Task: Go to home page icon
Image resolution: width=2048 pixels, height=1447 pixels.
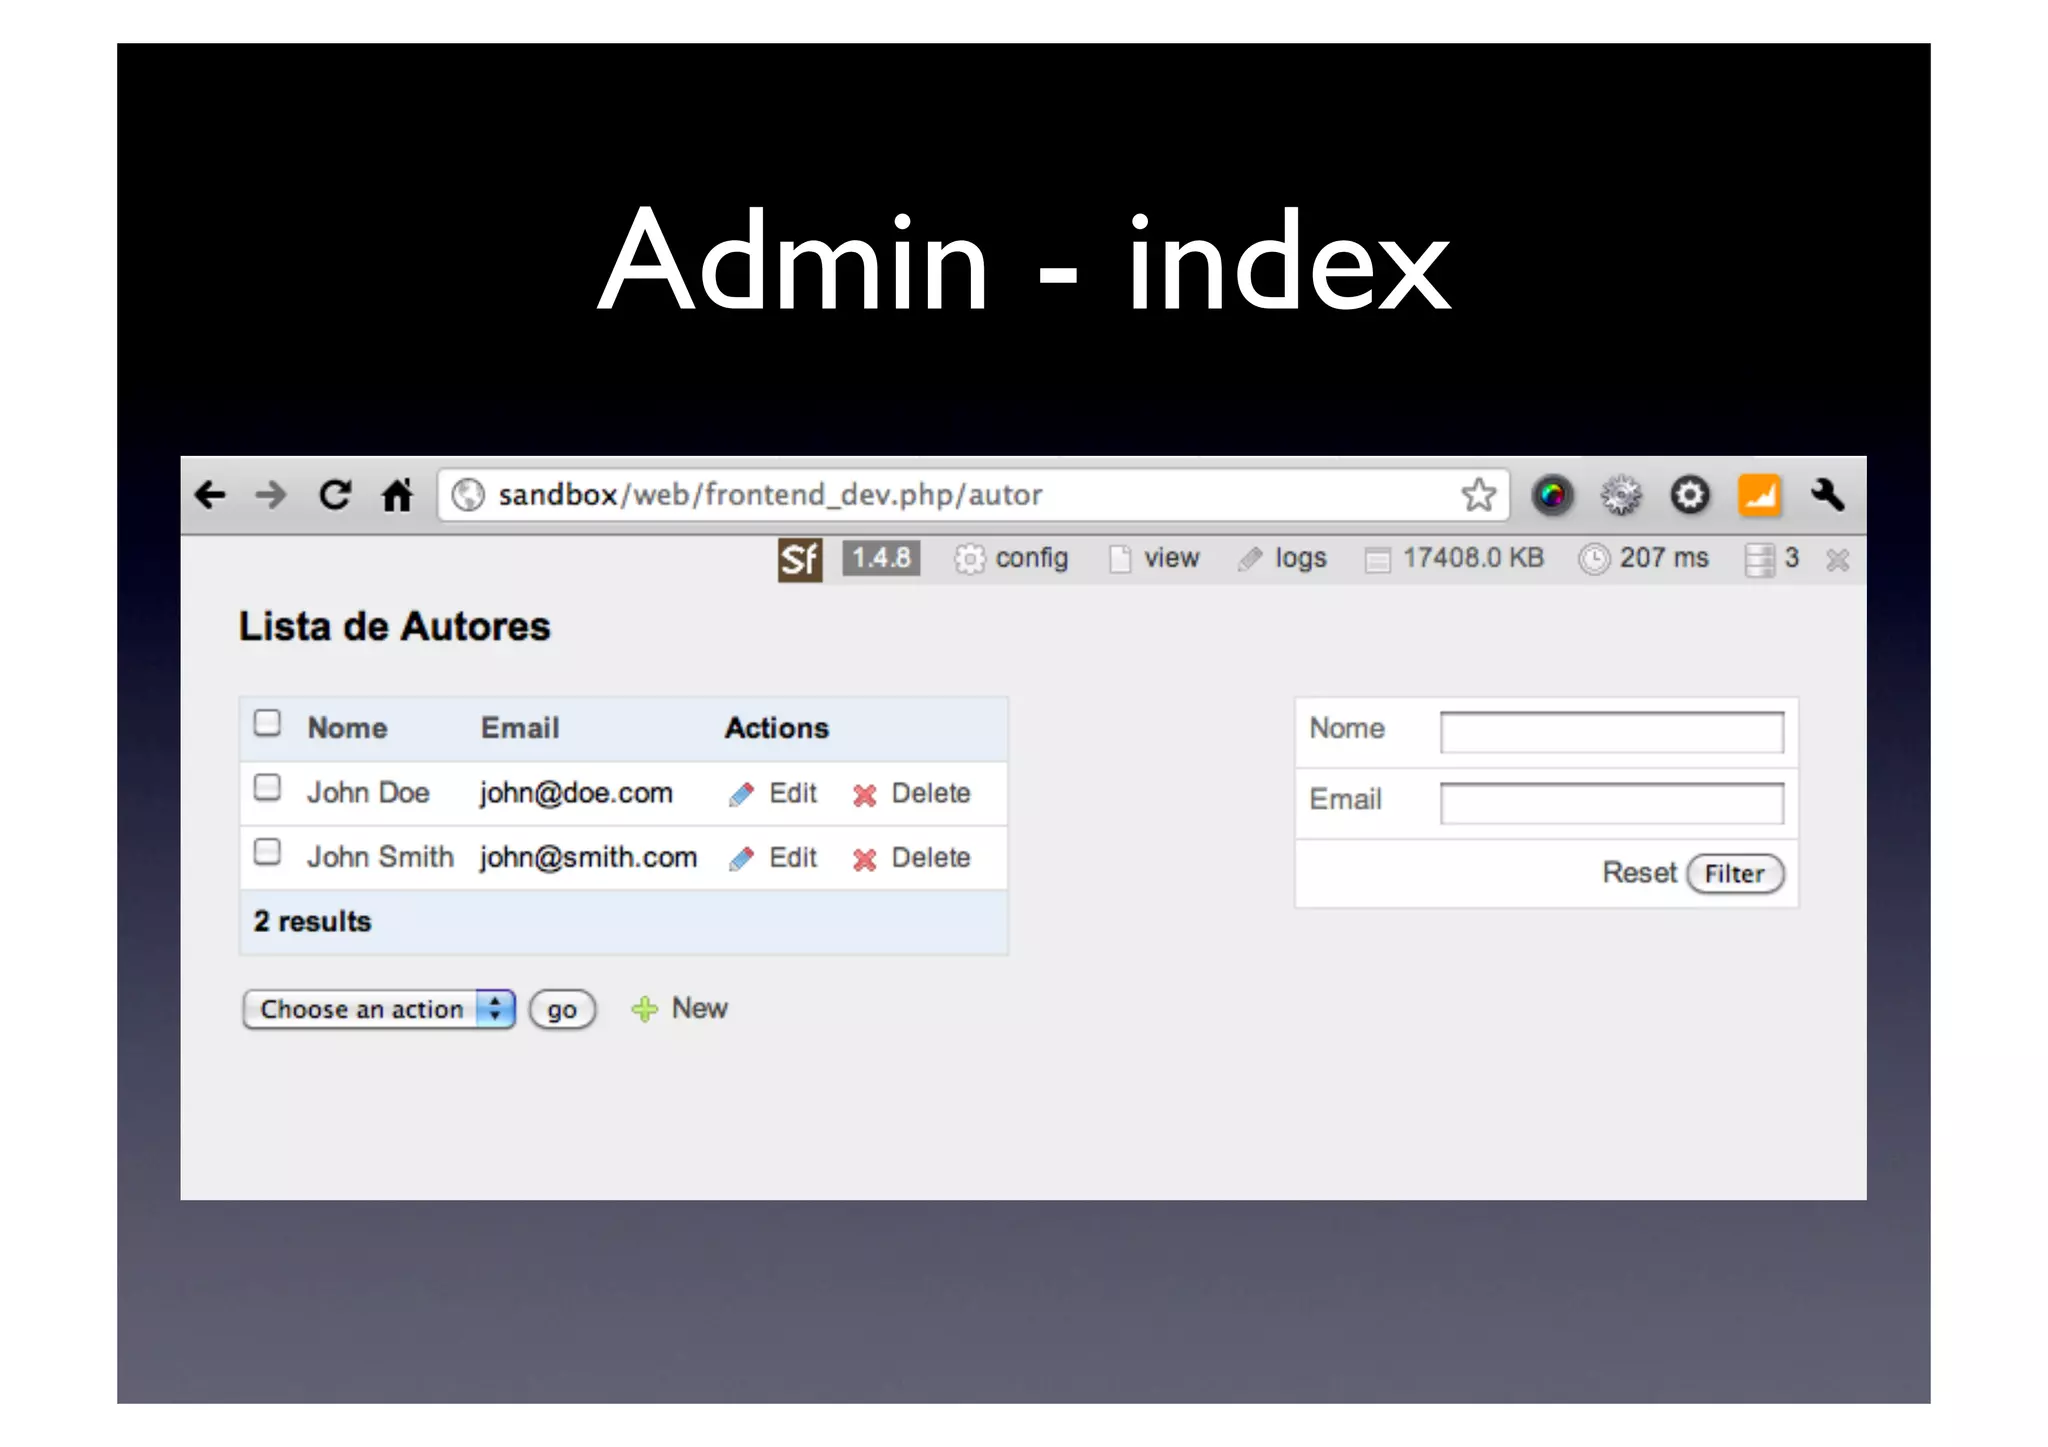Action: 397,494
